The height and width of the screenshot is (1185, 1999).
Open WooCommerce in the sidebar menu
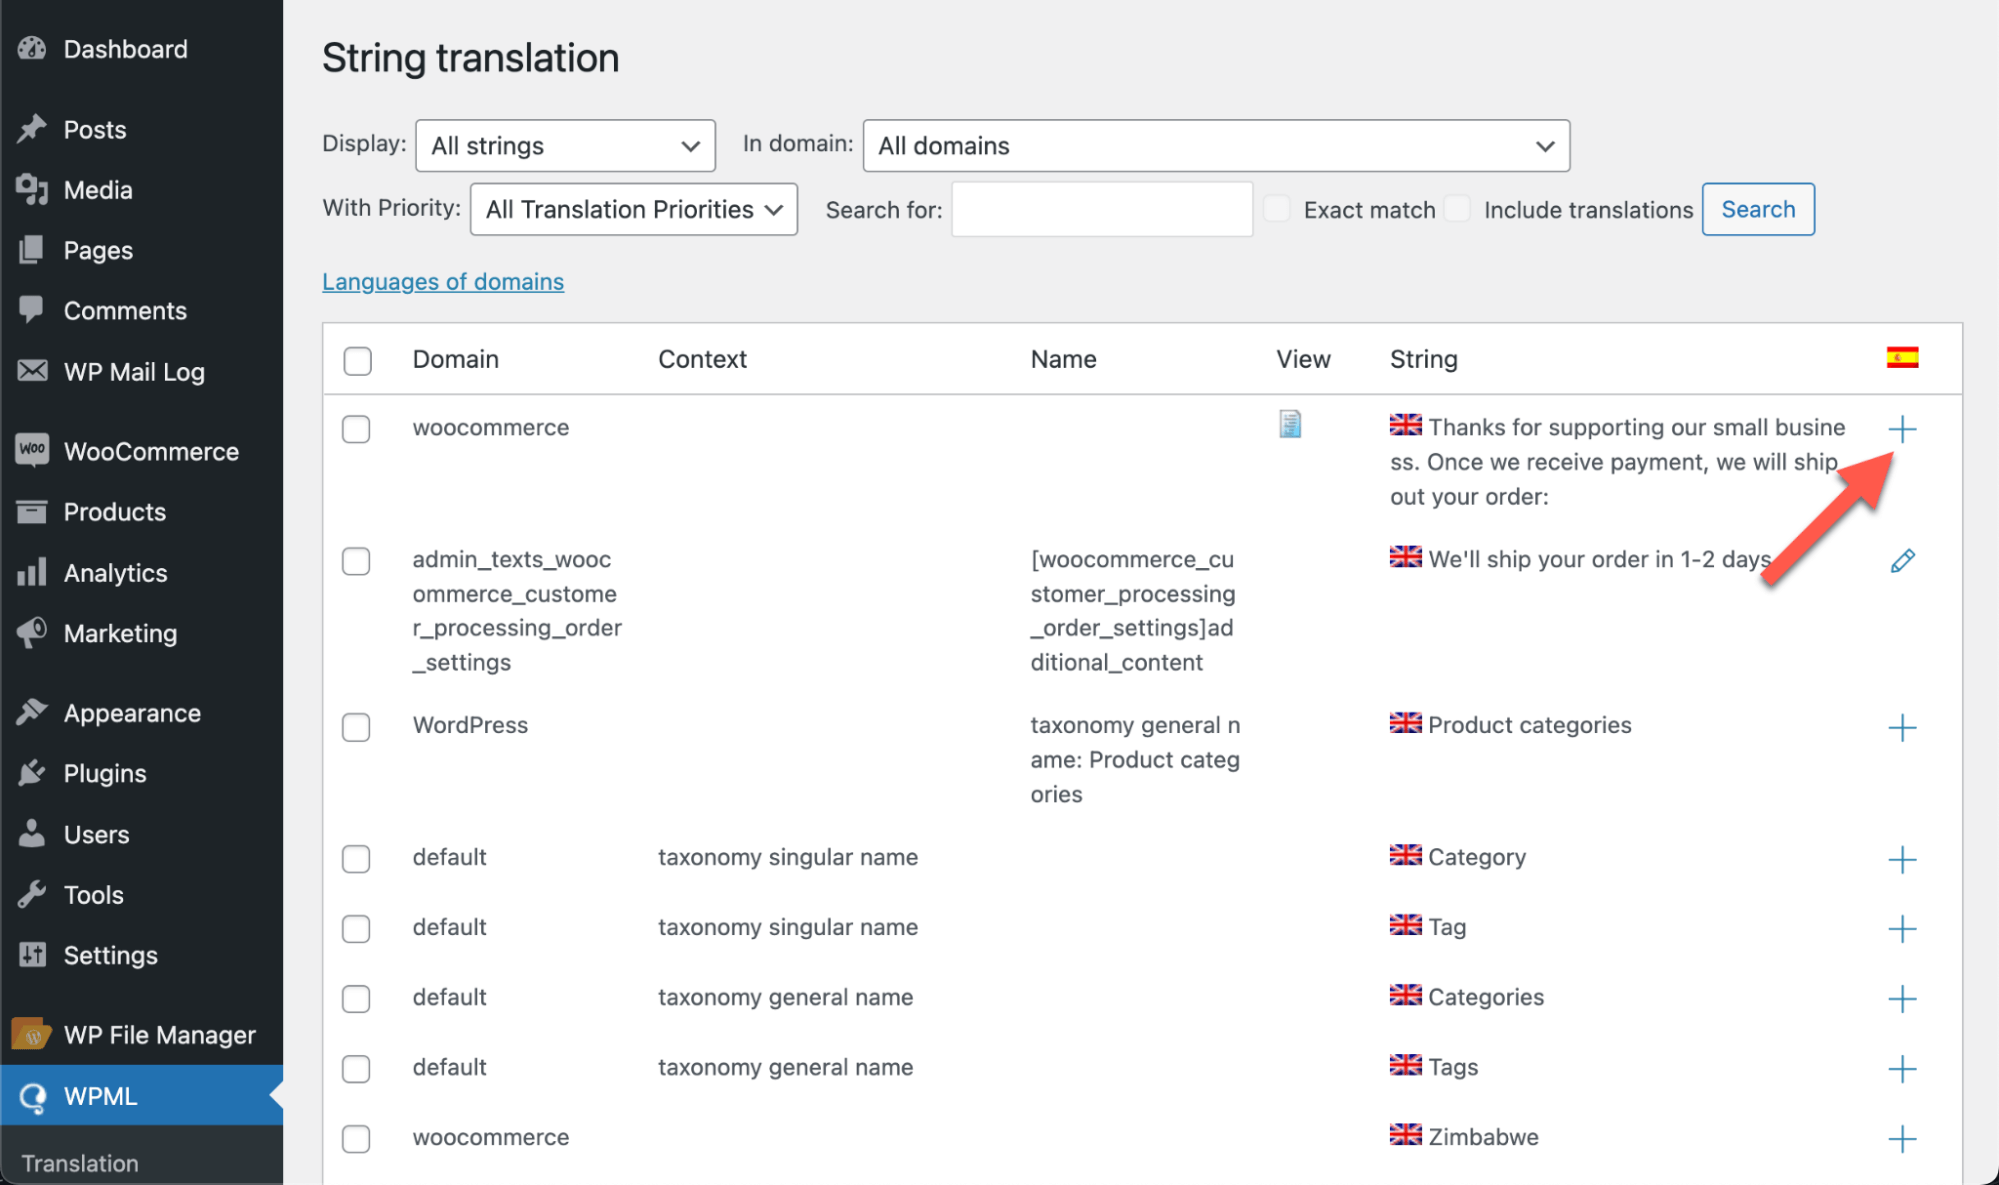click(x=150, y=452)
